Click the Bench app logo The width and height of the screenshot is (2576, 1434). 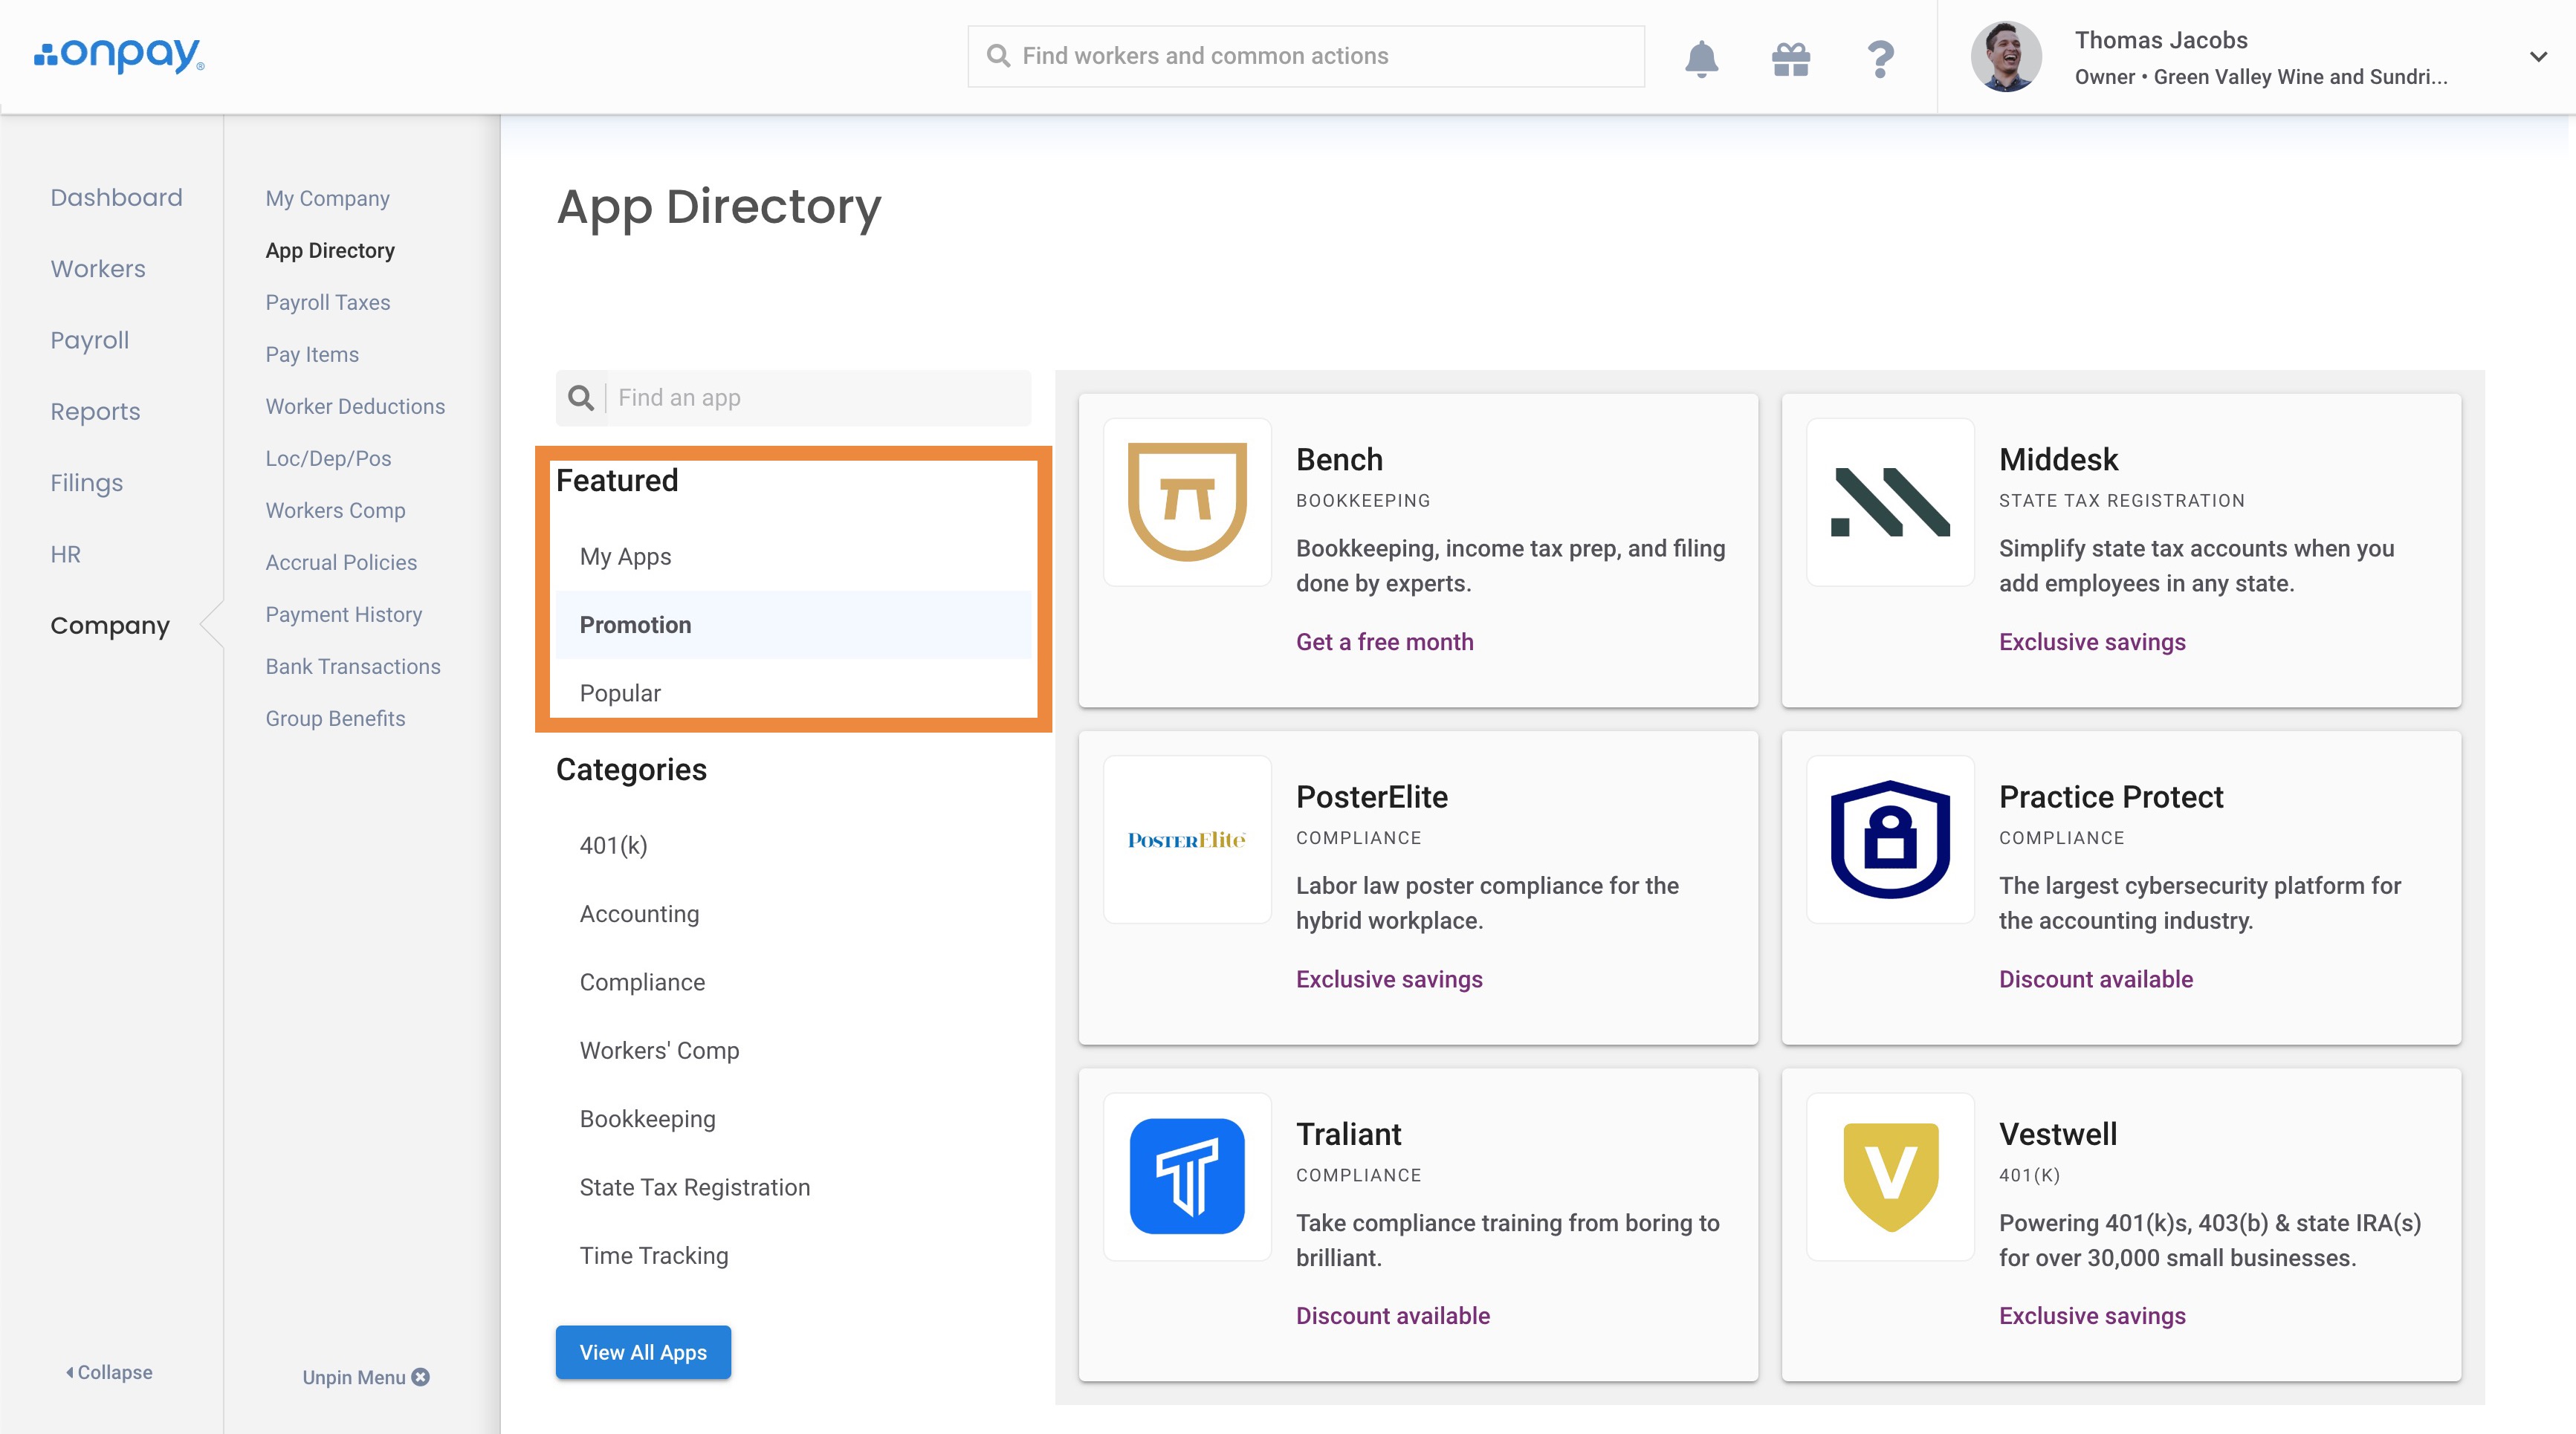coord(1187,502)
